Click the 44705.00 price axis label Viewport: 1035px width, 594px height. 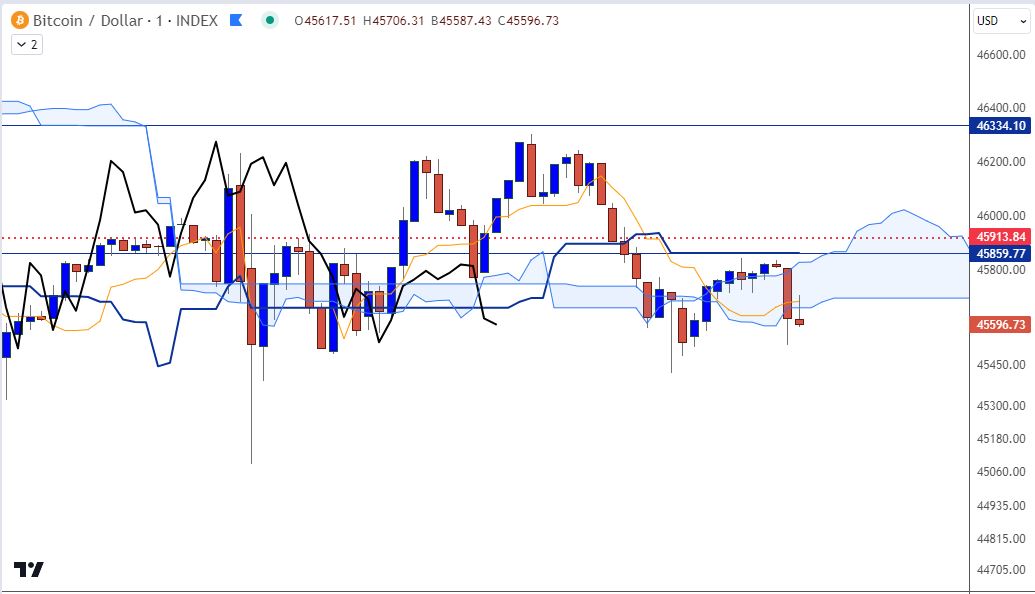(x=1001, y=569)
